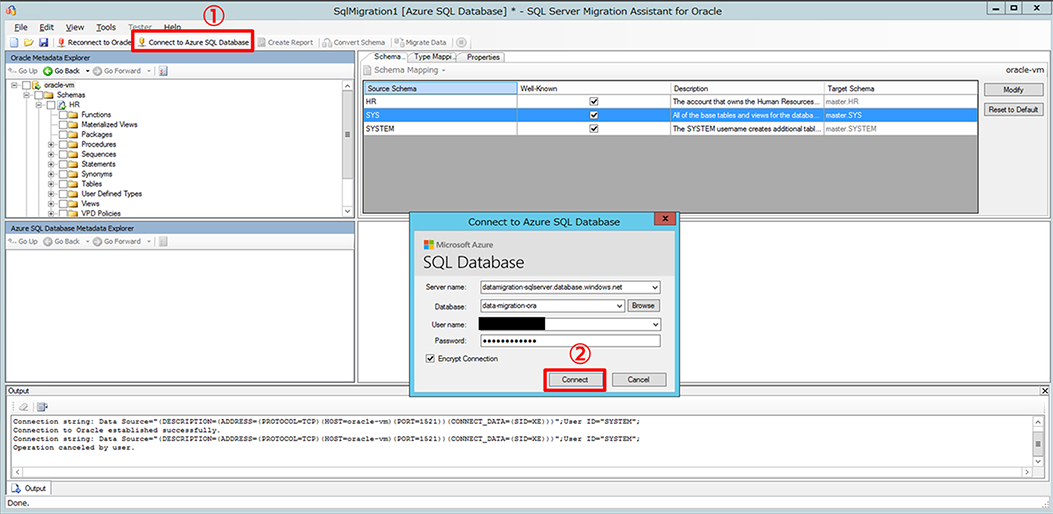This screenshot has width=1053, height=514.
Task: Toggle the Encrypt Connection checkbox
Action: click(430, 359)
